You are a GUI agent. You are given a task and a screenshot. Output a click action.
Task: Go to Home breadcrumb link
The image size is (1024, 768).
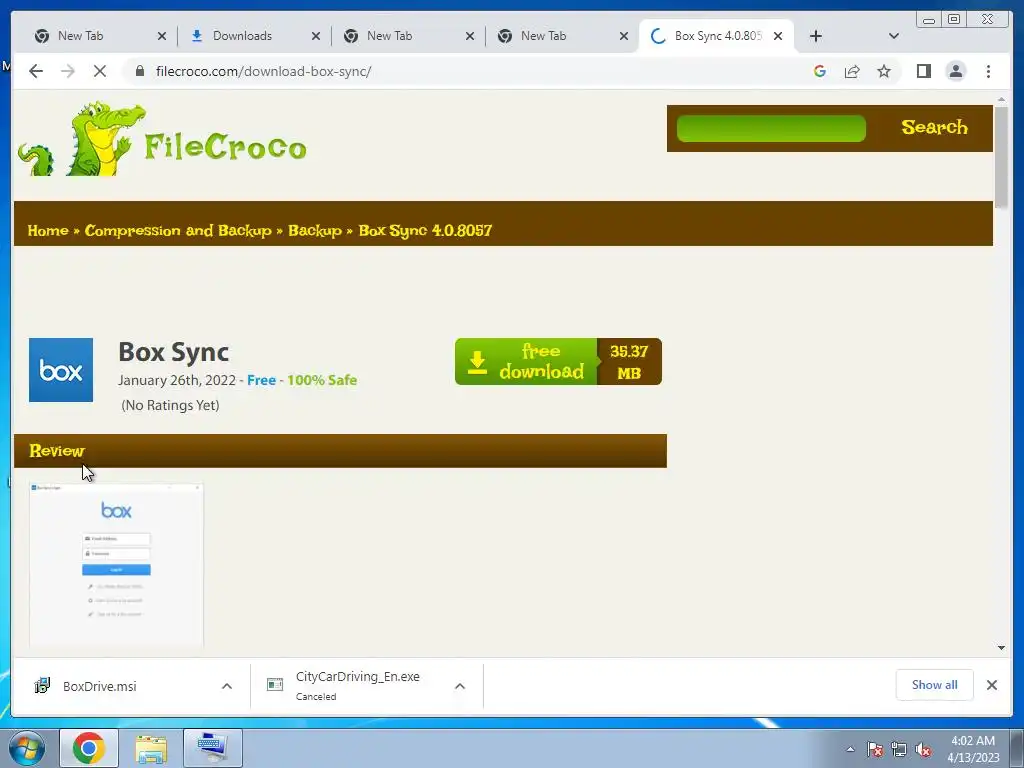coord(48,231)
